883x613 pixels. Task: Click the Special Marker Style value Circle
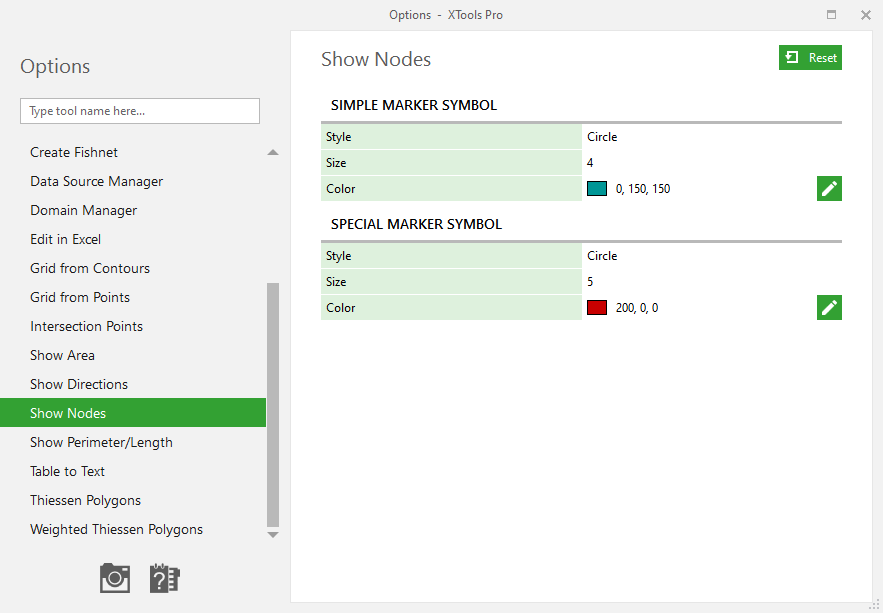602,256
